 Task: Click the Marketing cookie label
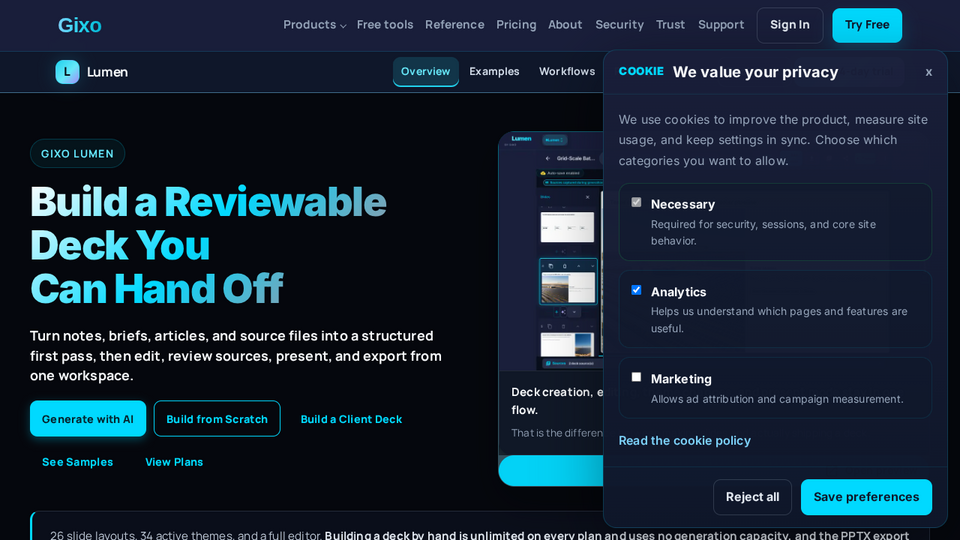tap(681, 379)
